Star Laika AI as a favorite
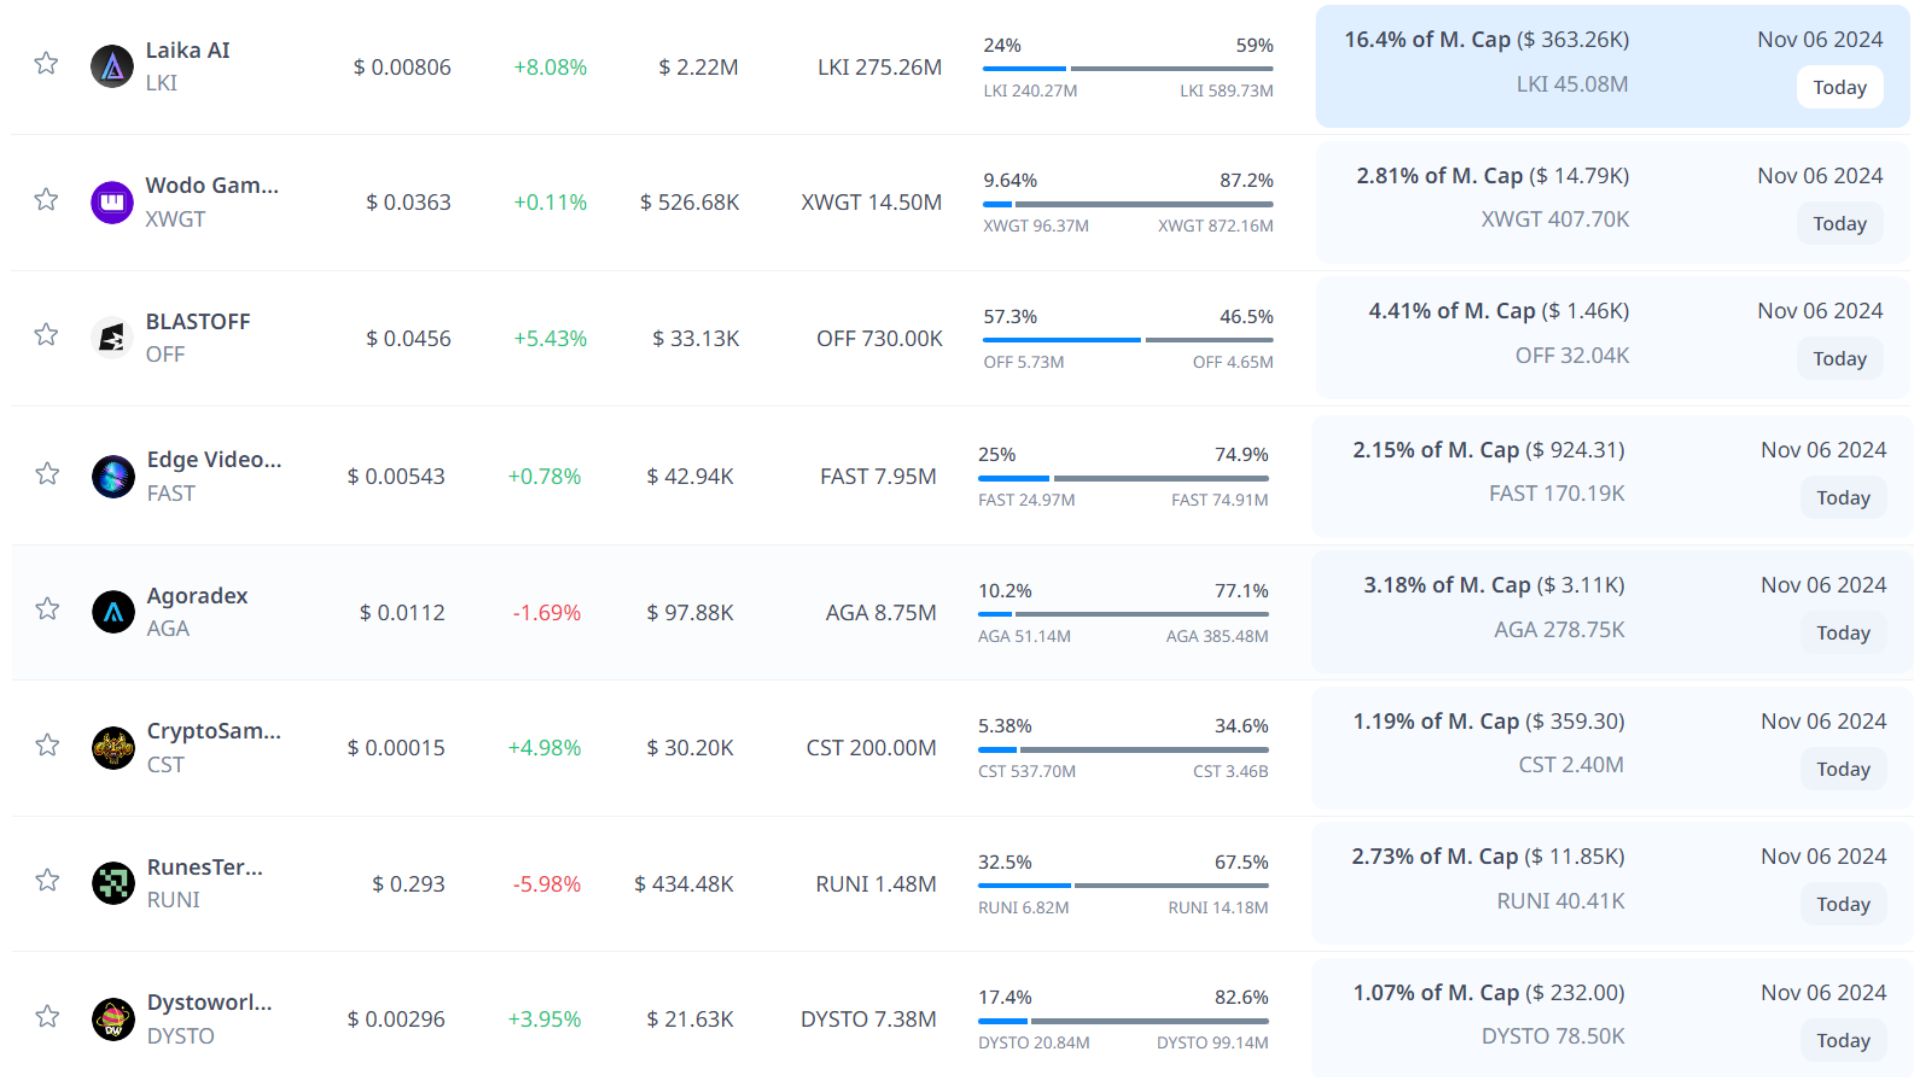Screen dimensions: 1920x1080 (46, 64)
